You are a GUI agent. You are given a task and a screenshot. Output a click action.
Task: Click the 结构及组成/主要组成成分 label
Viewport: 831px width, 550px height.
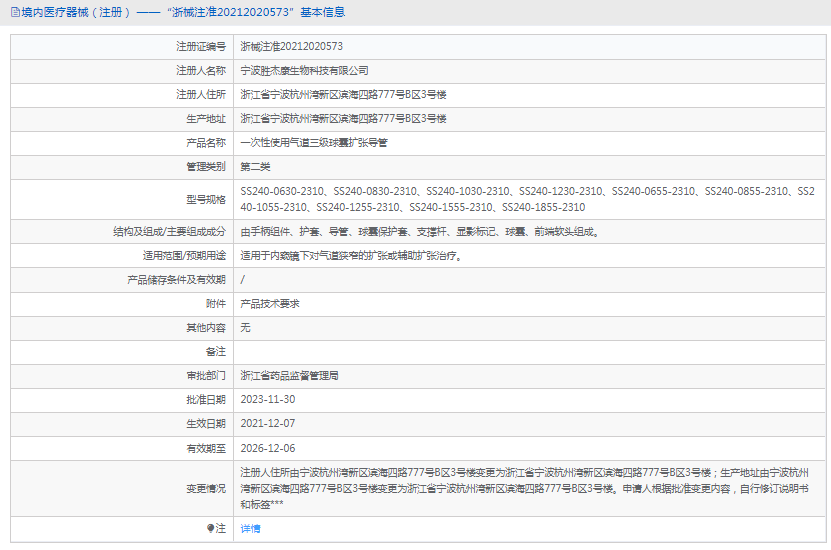[x=170, y=232]
